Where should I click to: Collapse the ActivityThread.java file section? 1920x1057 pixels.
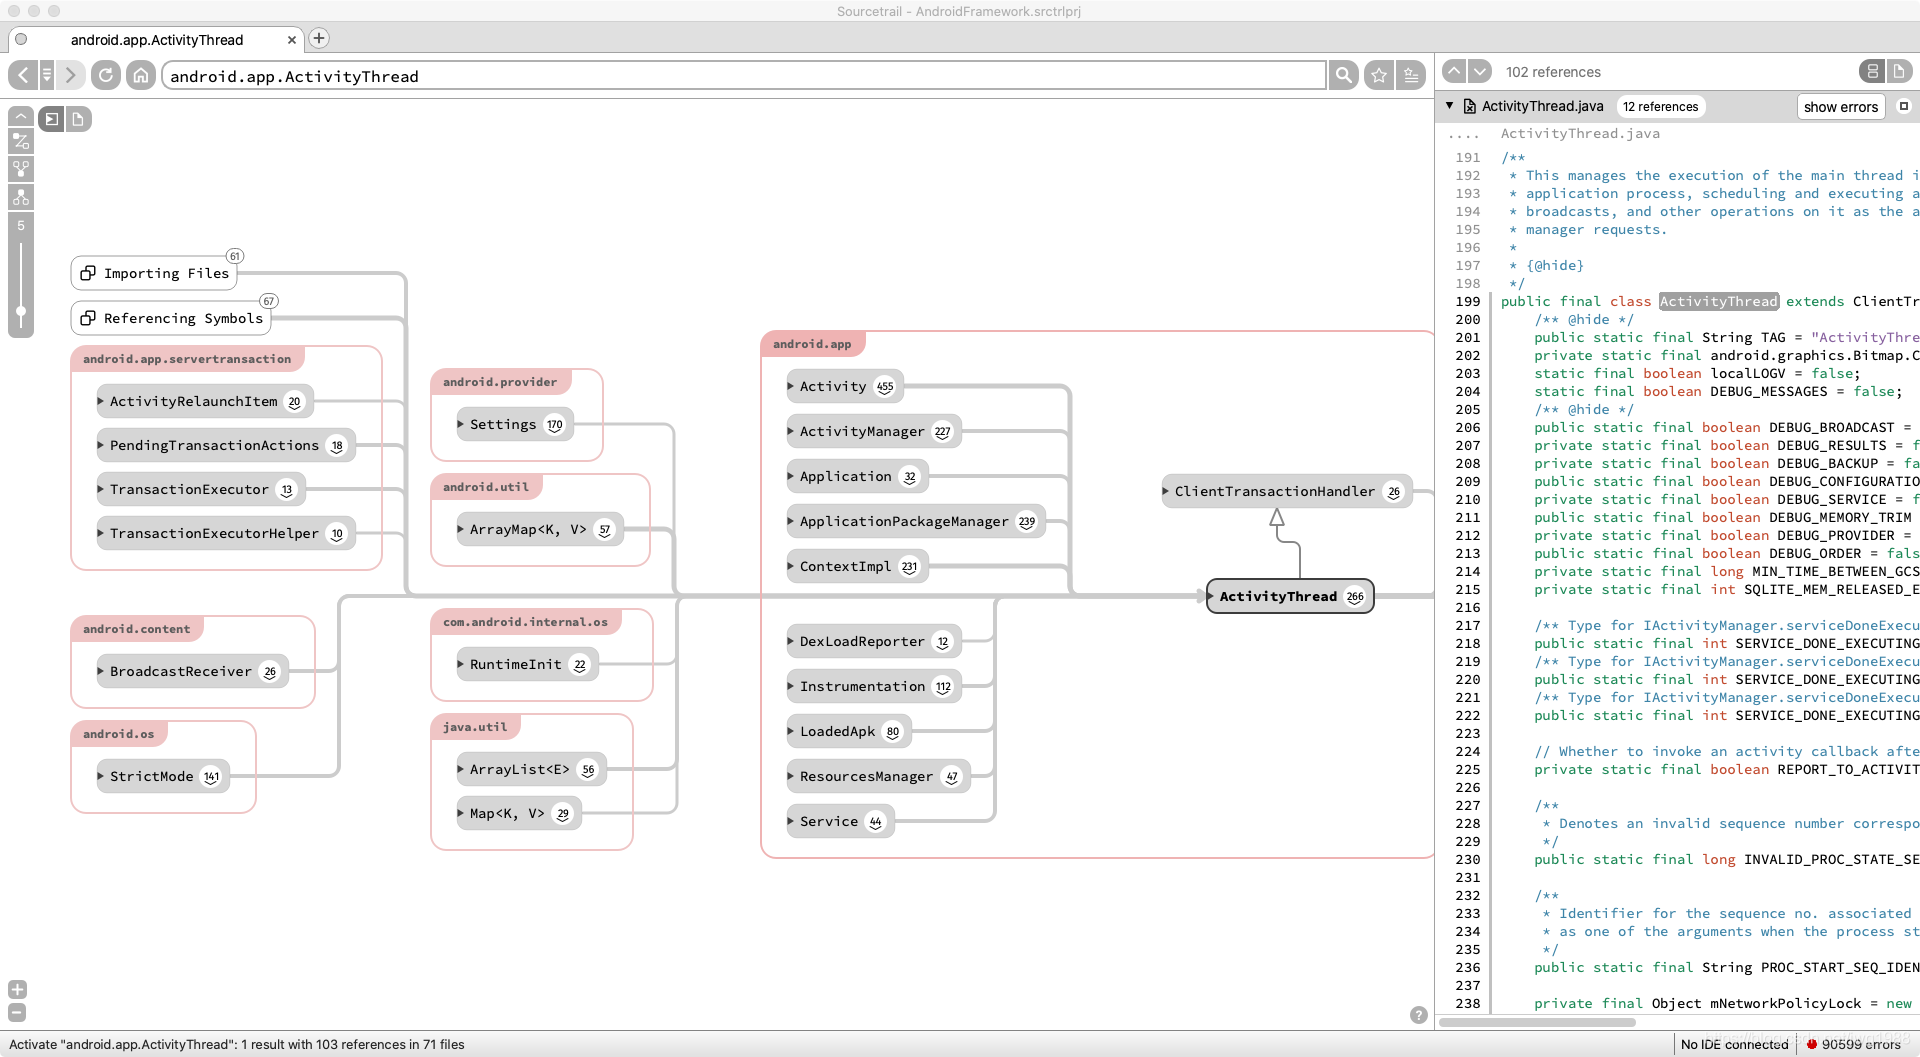(x=1449, y=106)
